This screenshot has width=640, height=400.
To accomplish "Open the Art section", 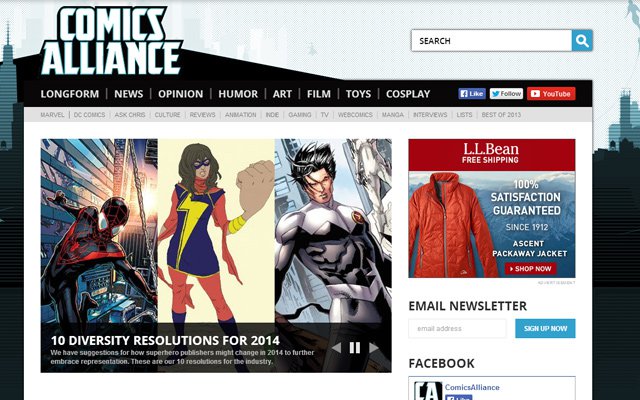I will pos(282,94).
